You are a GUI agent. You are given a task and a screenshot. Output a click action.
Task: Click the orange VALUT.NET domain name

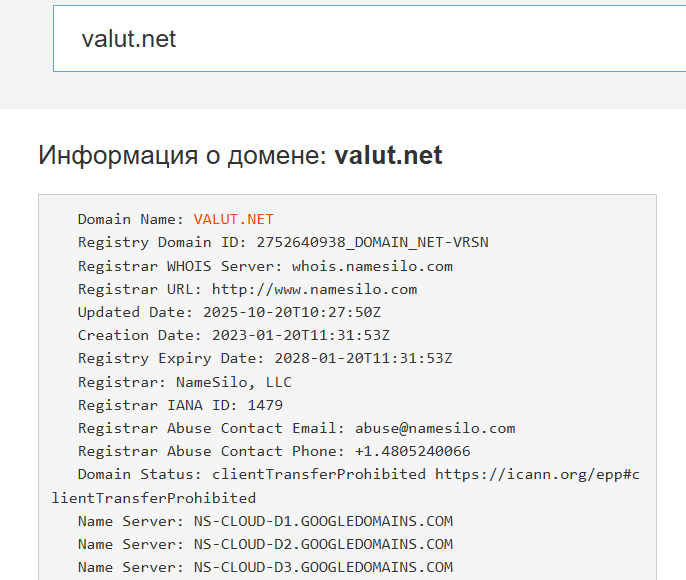[x=233, y=219]
